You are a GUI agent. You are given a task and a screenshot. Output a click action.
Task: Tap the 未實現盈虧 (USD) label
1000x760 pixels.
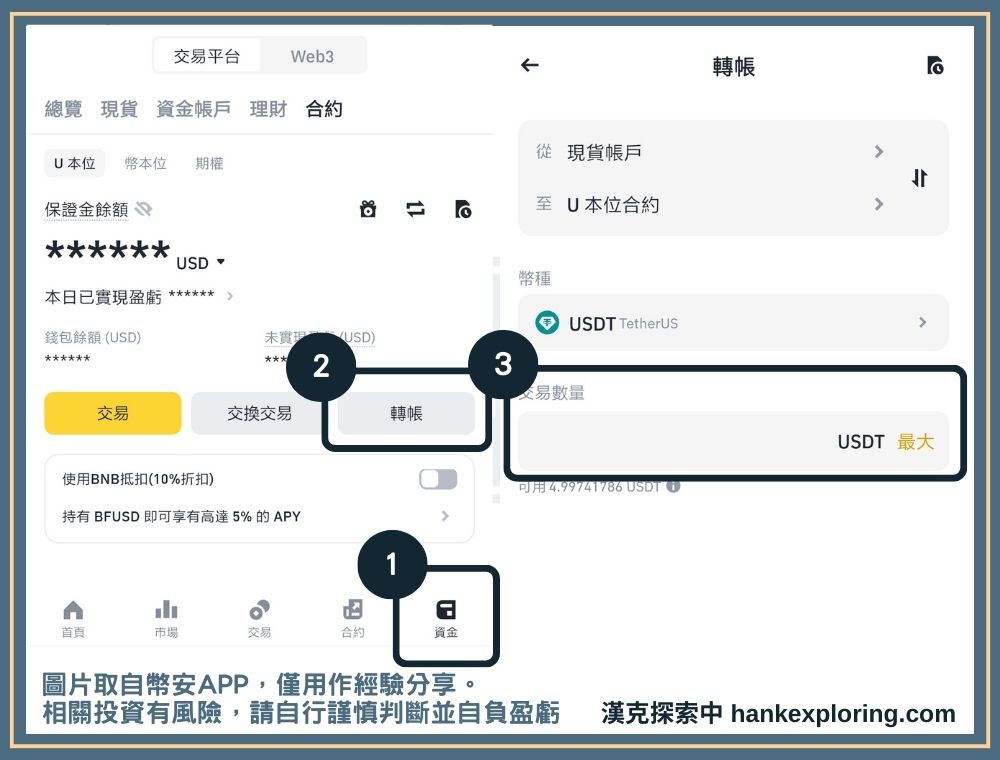[320, 337]
